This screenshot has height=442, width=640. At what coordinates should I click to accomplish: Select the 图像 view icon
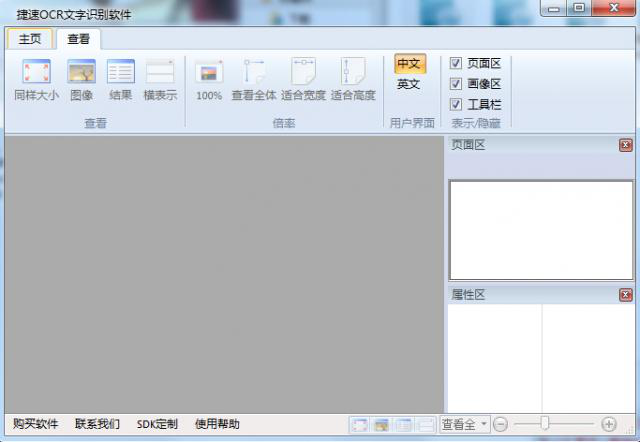tap(81, 80)
